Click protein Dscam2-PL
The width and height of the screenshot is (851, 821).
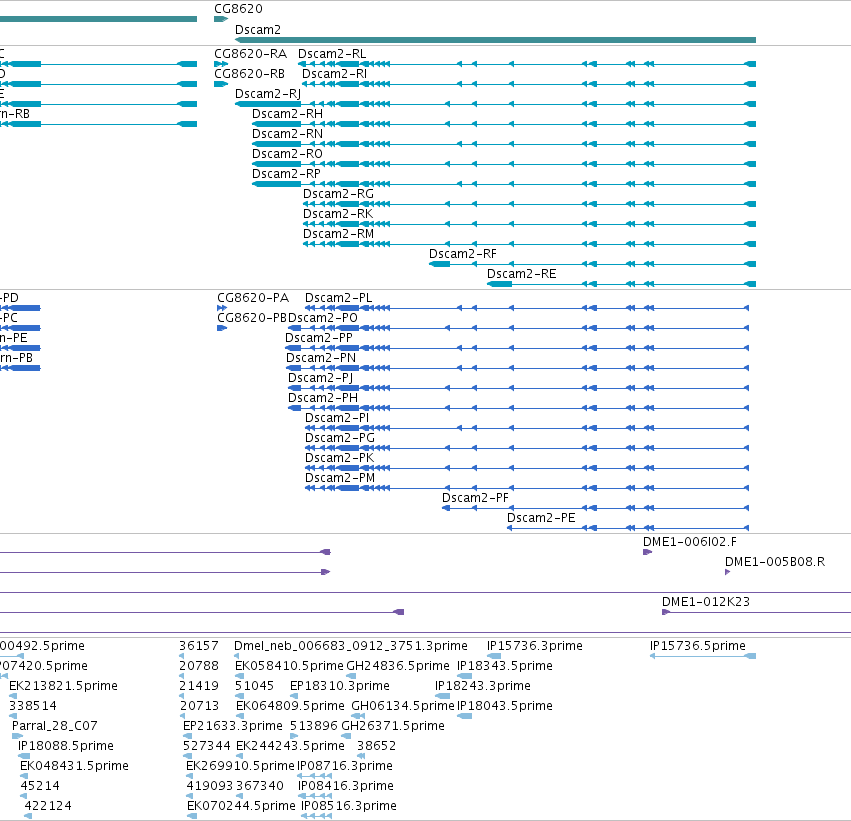point(527,308)
